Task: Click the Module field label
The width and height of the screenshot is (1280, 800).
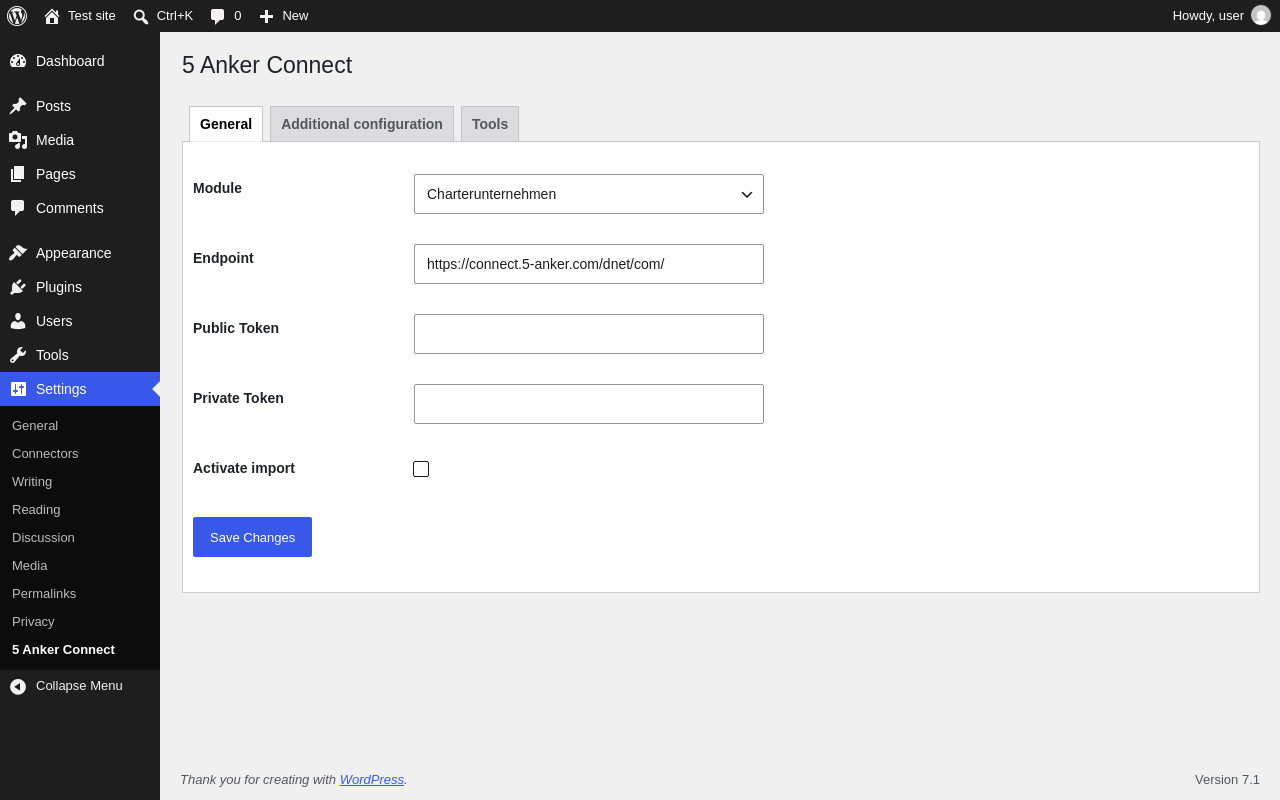Action: click(217, 188)
